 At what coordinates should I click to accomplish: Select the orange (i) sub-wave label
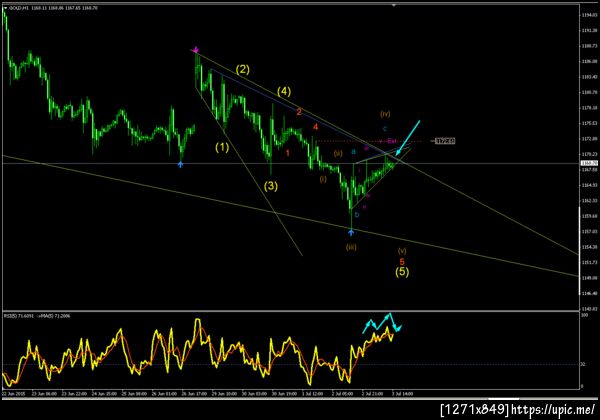tap(323, 179)
